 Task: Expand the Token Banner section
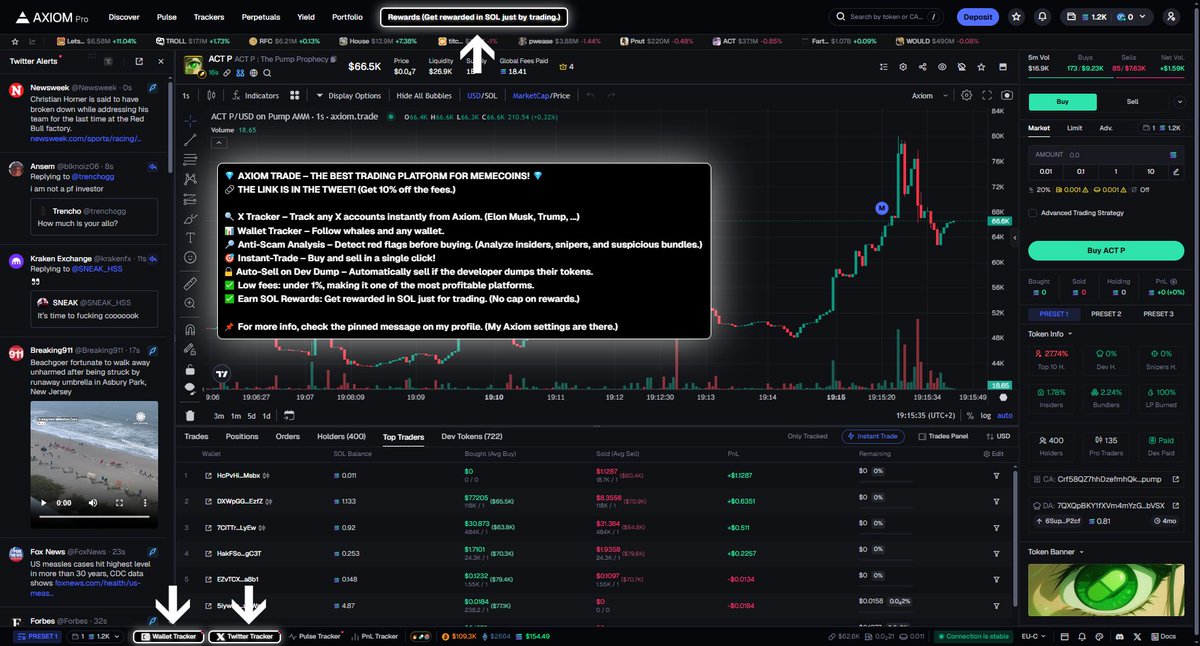(1055, 551)
